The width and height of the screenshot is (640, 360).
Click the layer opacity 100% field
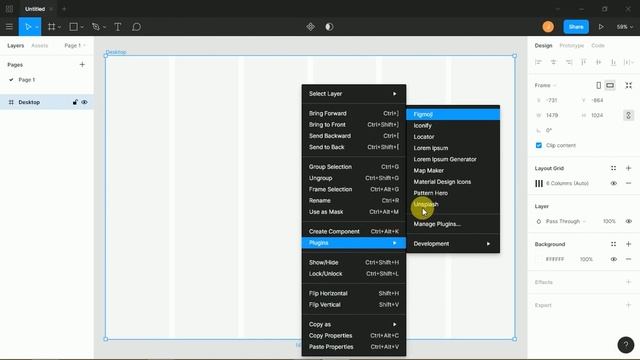pos(609,221)
